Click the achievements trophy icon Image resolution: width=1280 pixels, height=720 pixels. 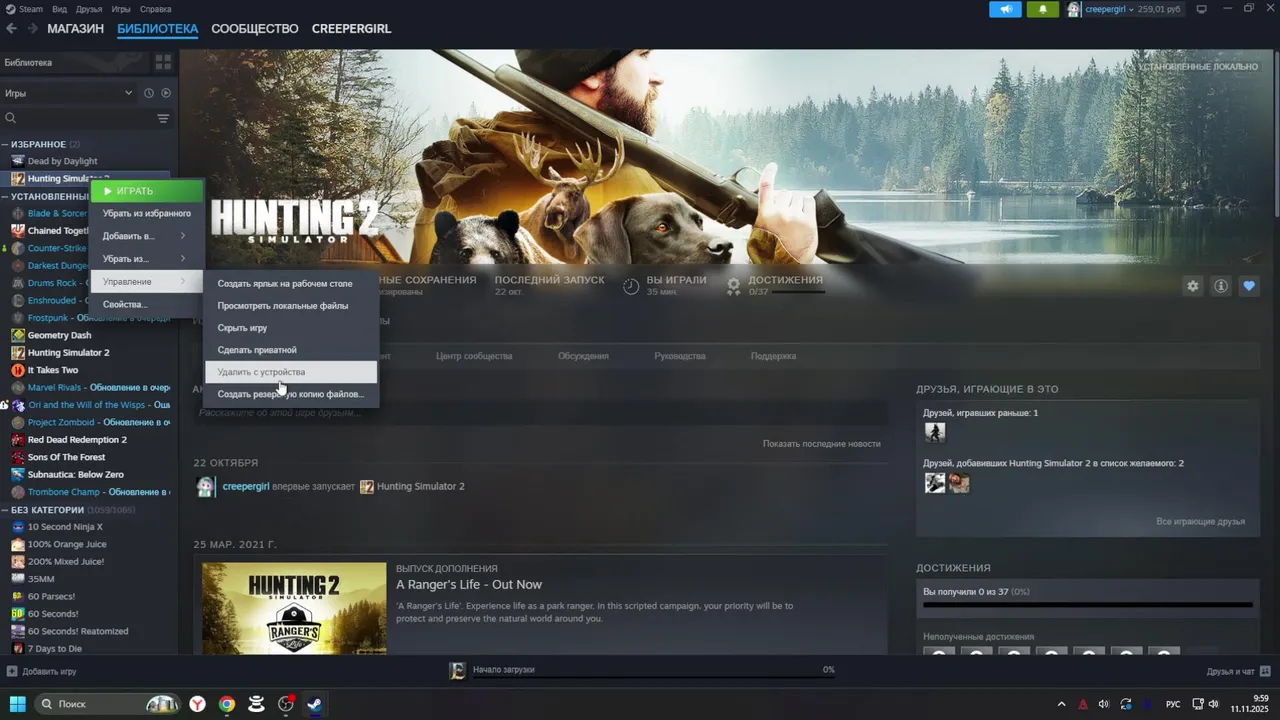coord(733,286)
